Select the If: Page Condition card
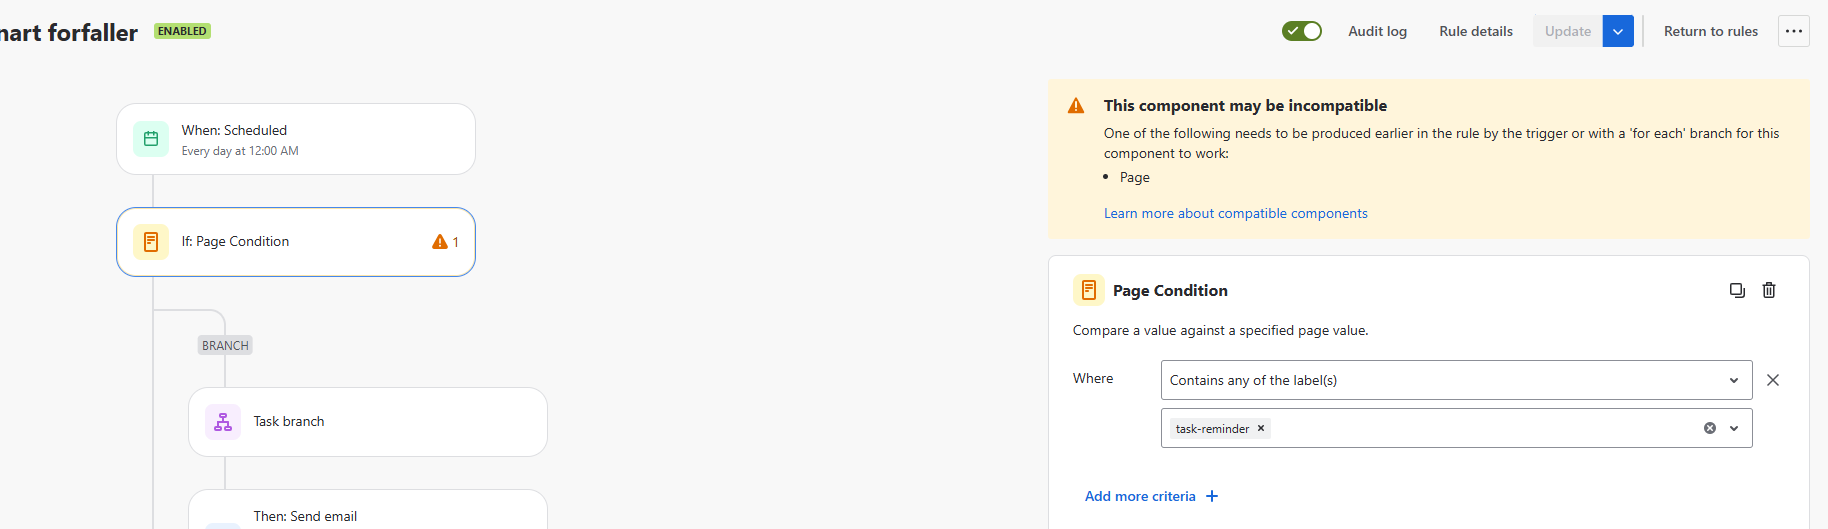1828x529 pixels. click(296, 242)
